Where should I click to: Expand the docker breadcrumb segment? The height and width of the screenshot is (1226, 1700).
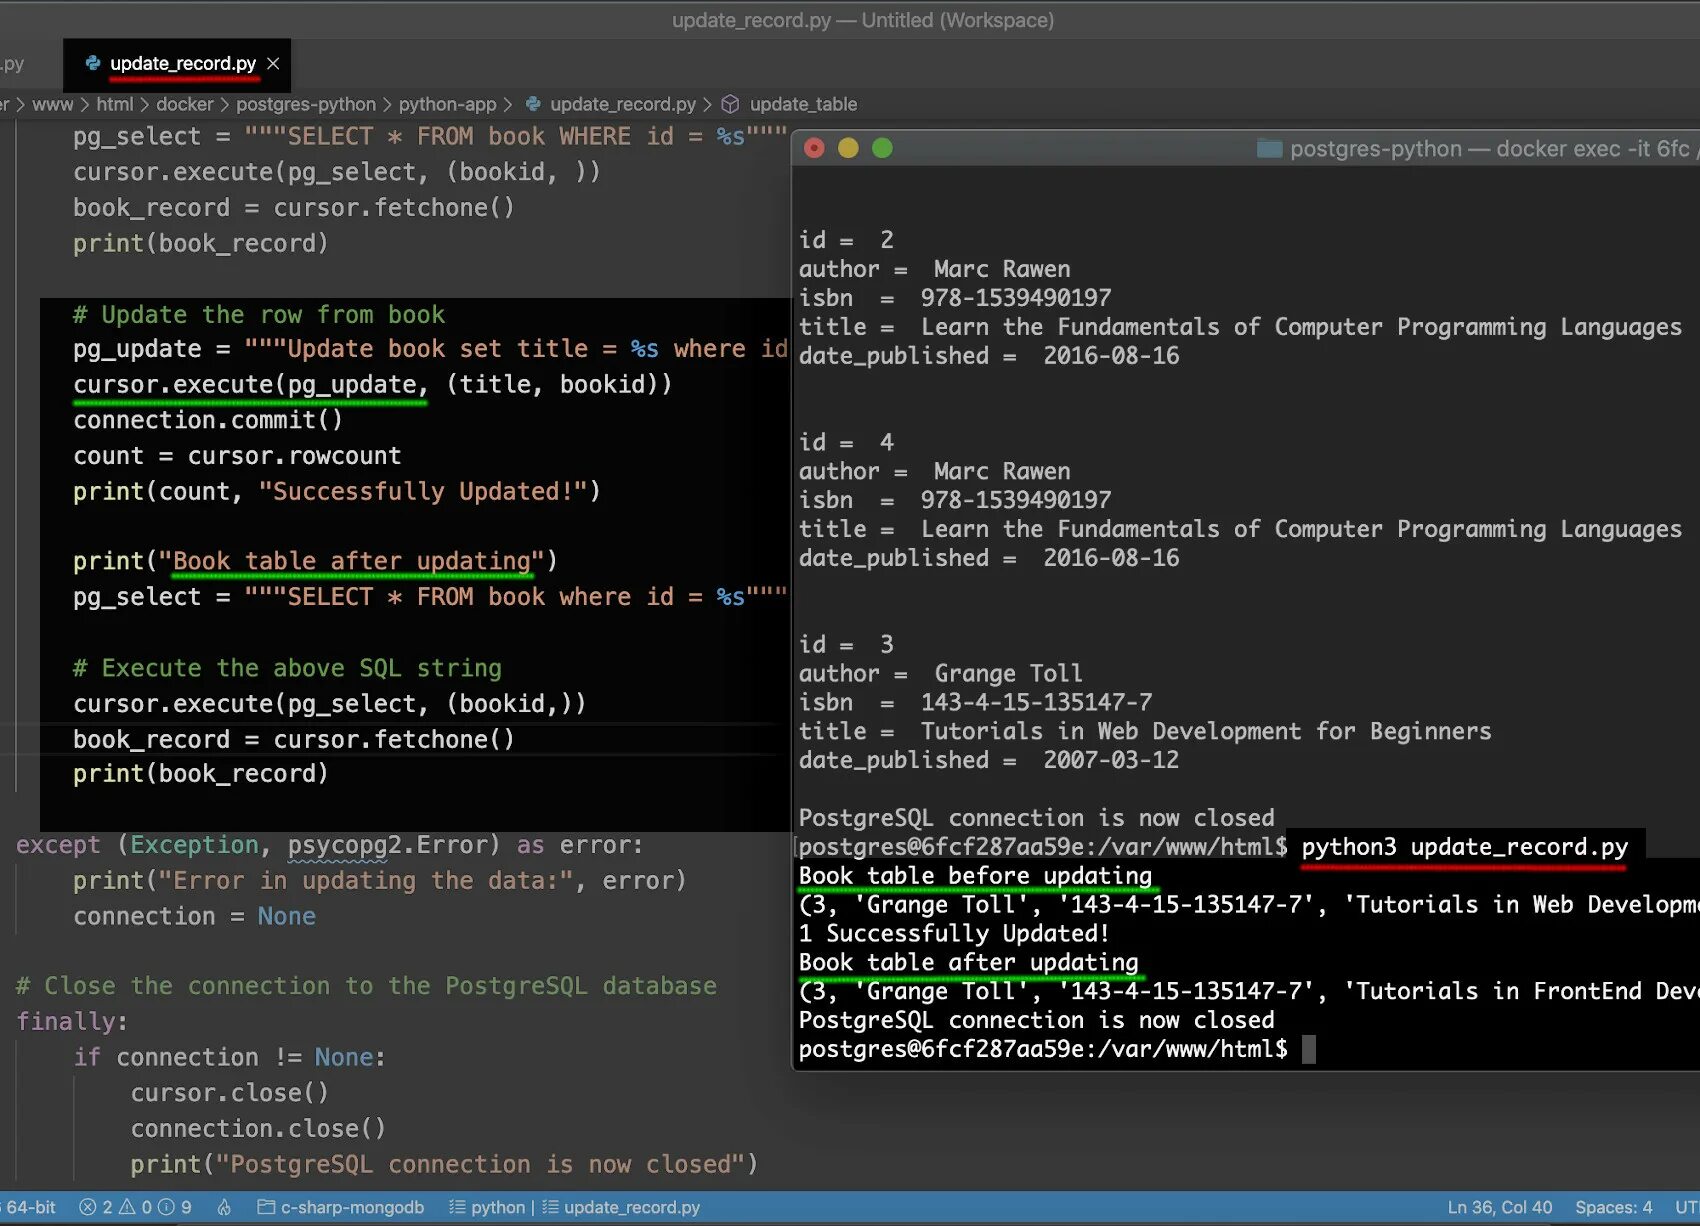tap(184, 104)
